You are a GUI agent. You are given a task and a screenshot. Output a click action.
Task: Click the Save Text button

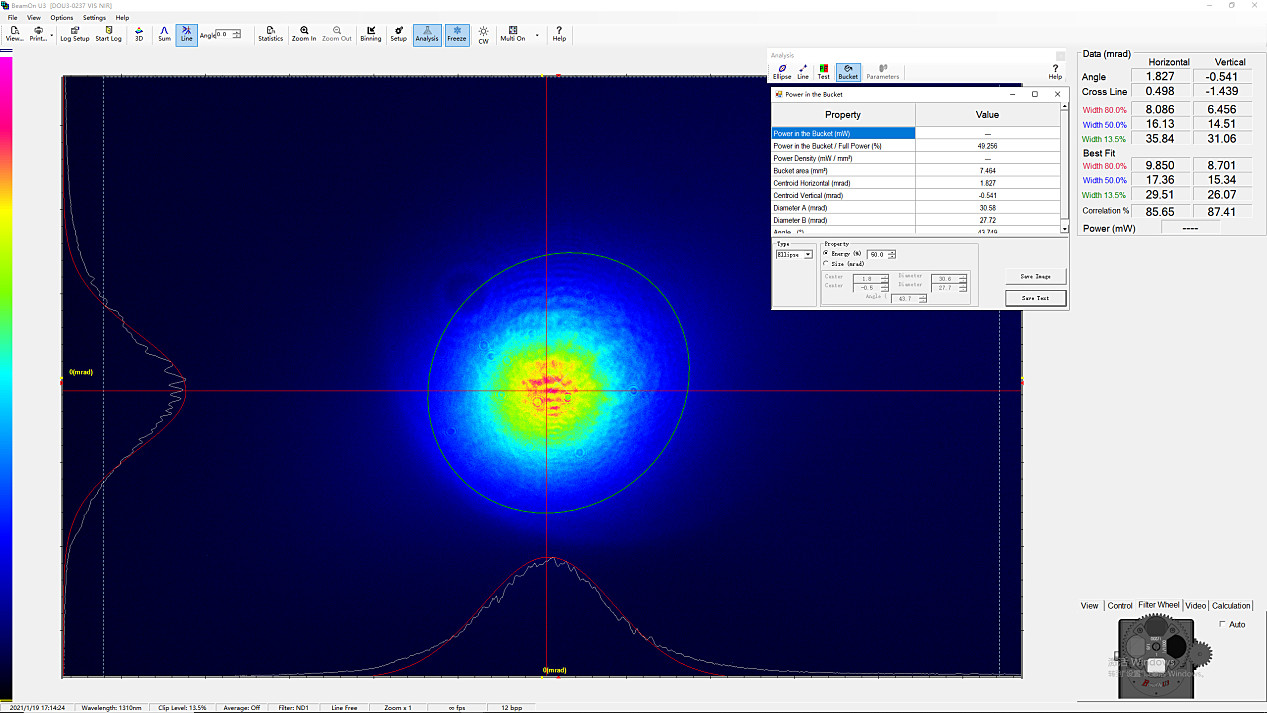[1035, 298]
